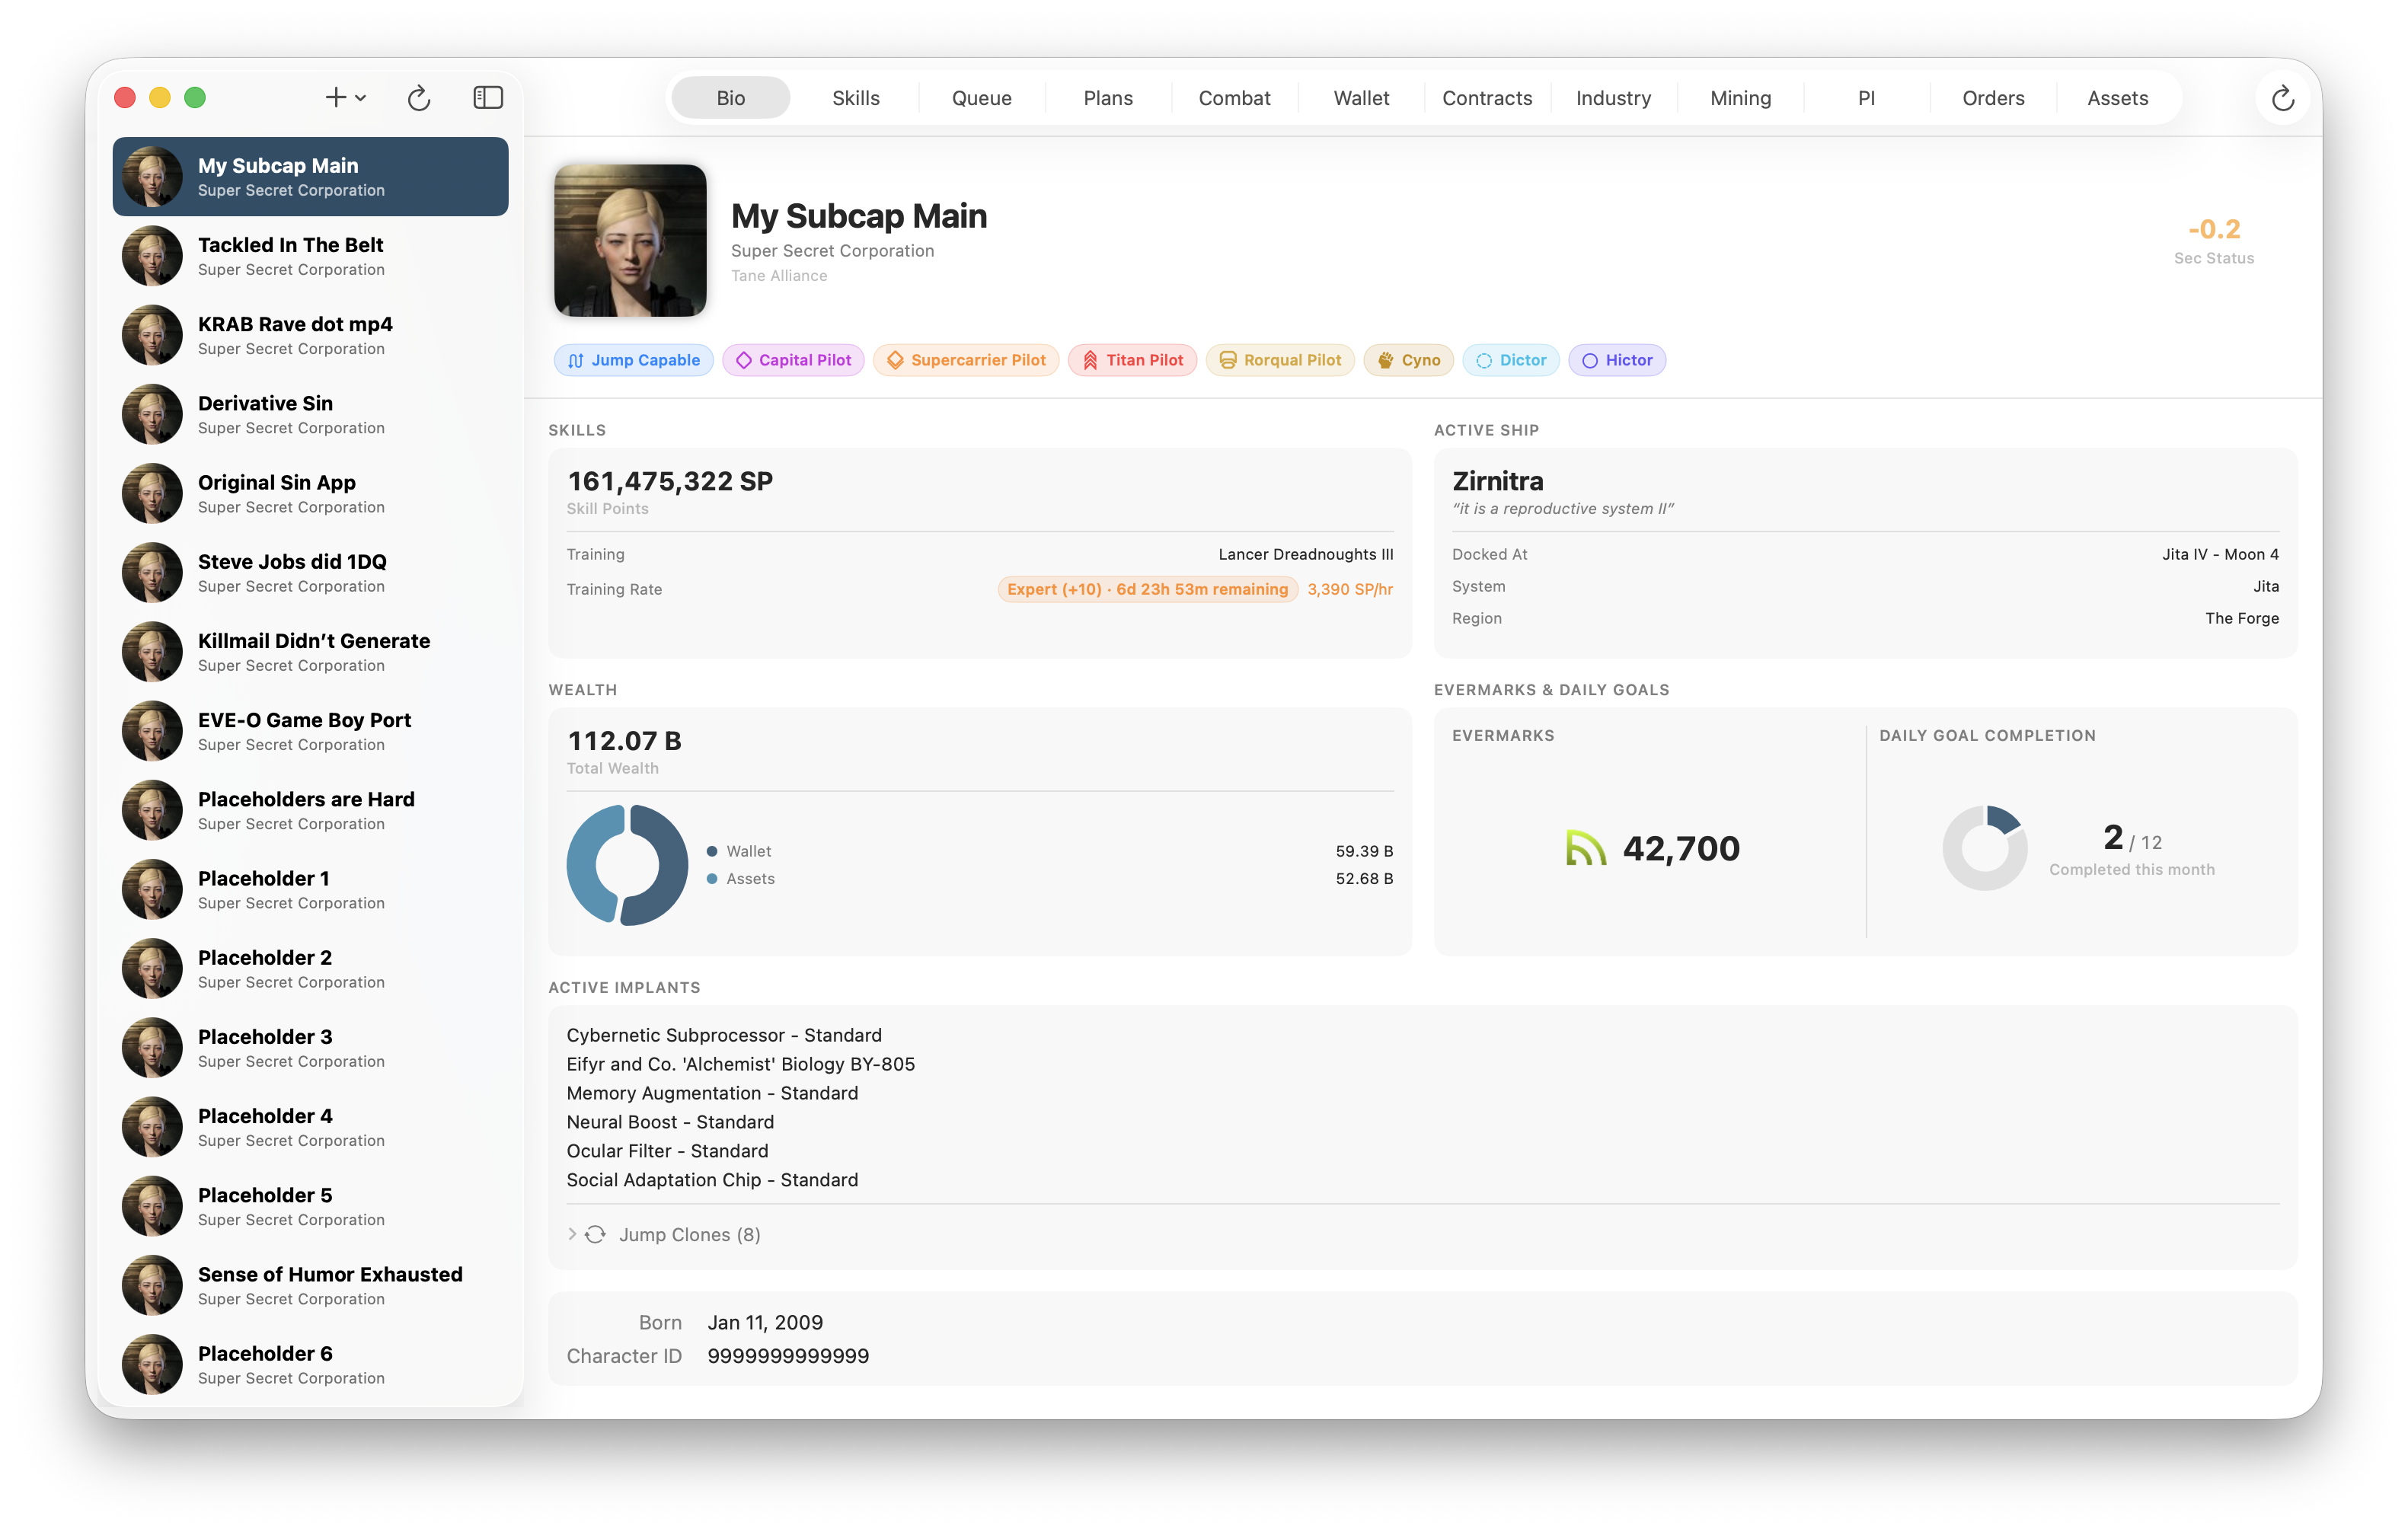Screen dimensions: 2408x1532
Task: Click the Character ID 9999999999999 value
Action: [x=788, y=1356]
